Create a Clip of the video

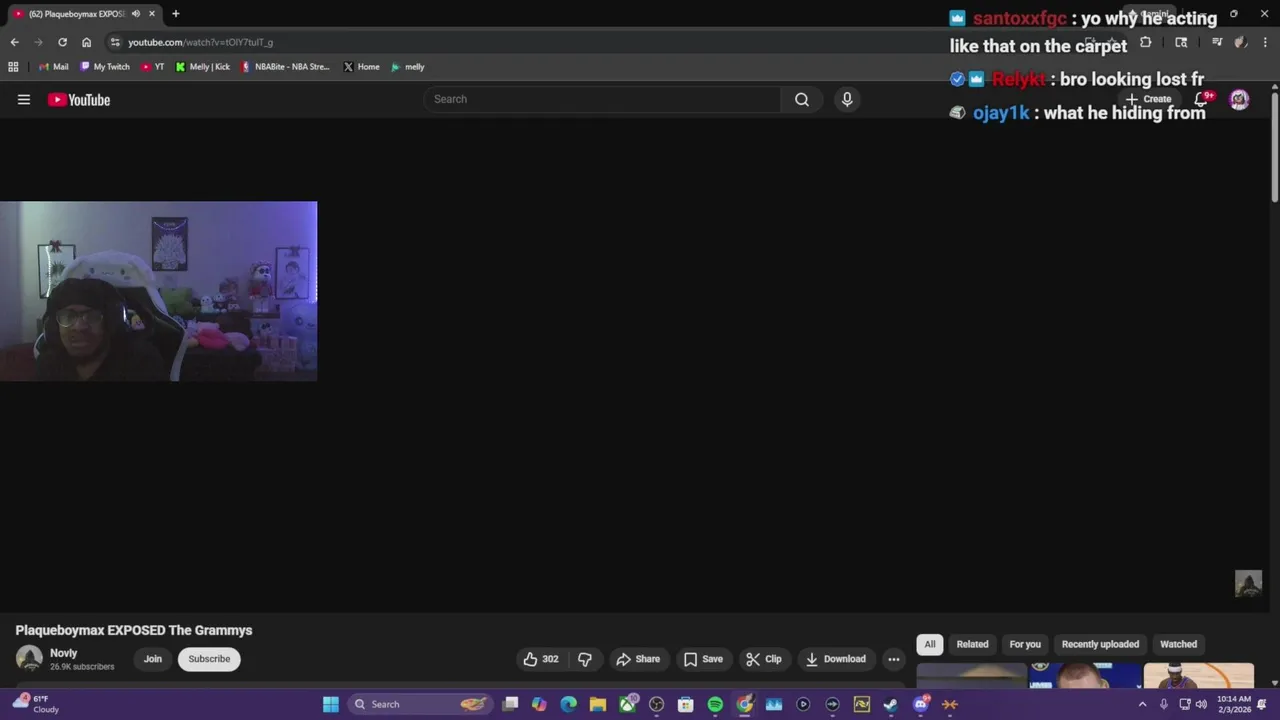coord(764,659)
